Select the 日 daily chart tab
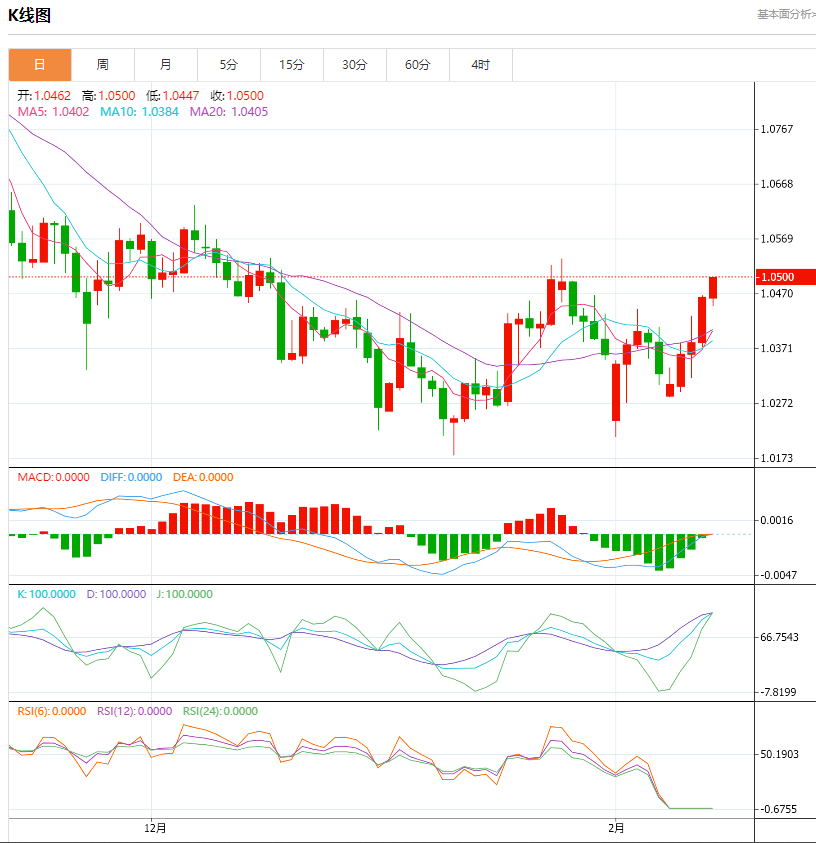Screen dimensions: 816x843 coord(40,65)
